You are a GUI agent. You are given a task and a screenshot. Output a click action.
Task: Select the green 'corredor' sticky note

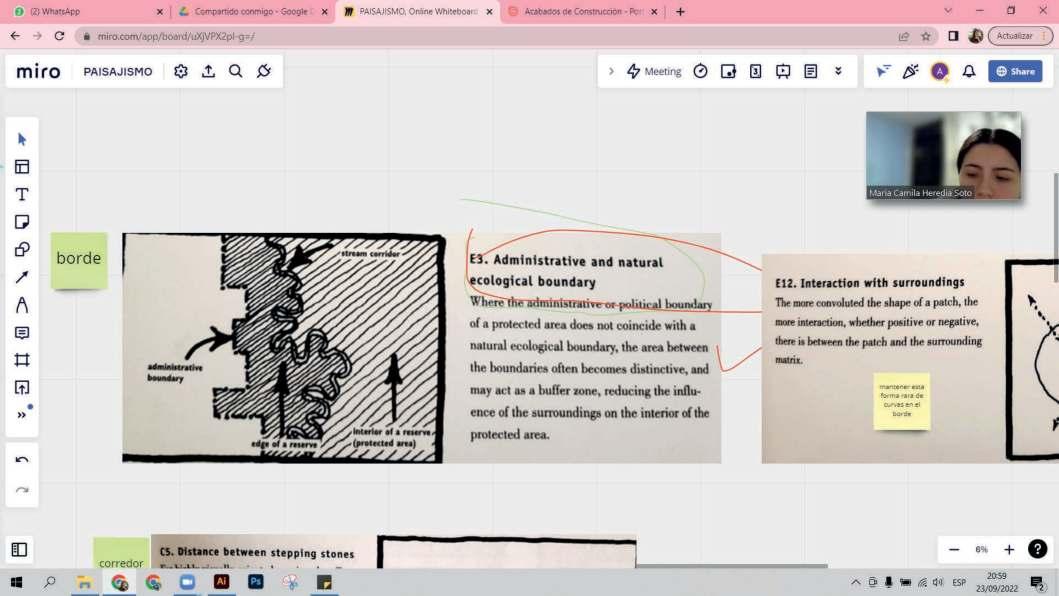[121, 554]
